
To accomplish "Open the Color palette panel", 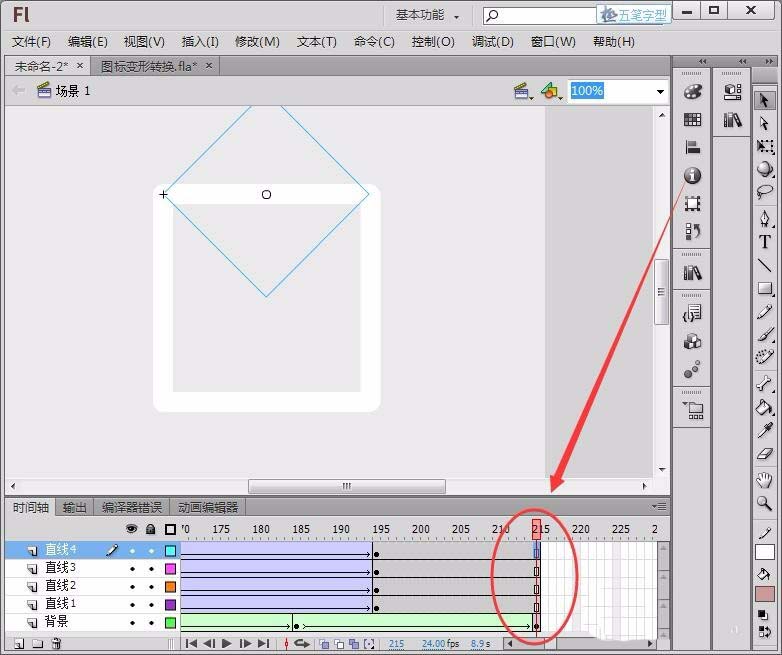I will [x=692, y=92].
